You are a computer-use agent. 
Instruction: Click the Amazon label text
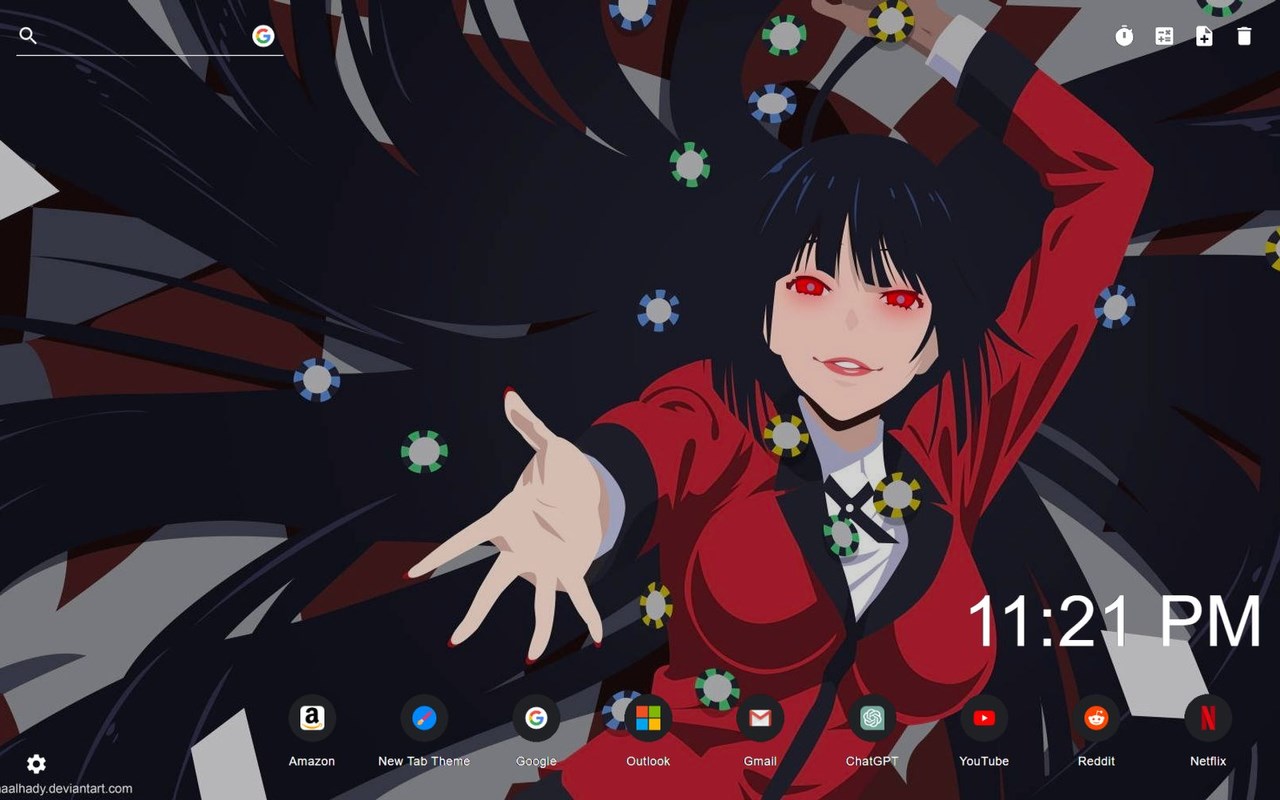312,761
